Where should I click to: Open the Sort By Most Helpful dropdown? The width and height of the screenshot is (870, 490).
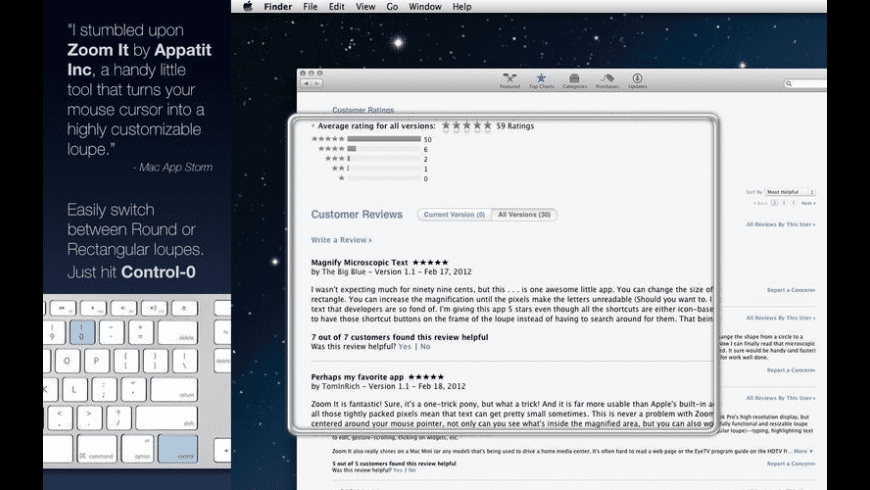[x=790, y=192]
